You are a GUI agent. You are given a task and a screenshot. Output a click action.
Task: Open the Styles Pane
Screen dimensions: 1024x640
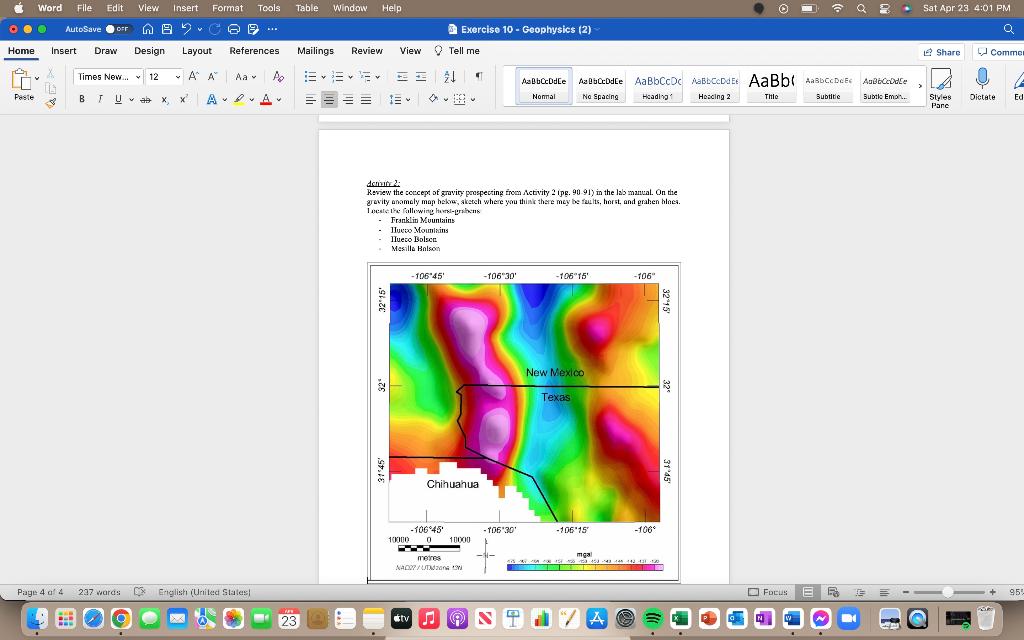(x=940, y=83)
